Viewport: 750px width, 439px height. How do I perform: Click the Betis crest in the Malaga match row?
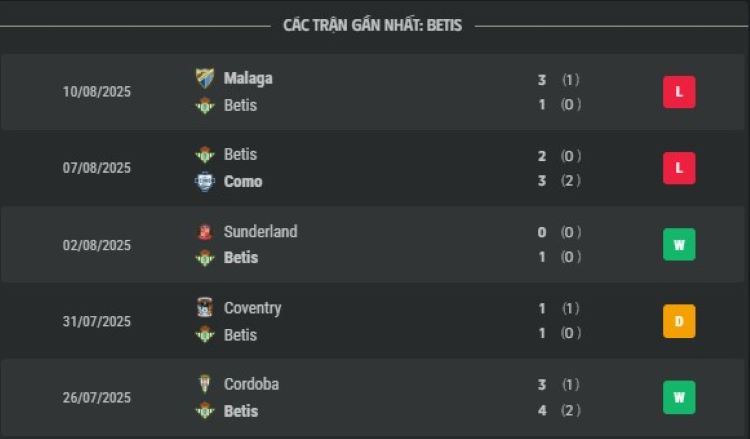point(205,105)
